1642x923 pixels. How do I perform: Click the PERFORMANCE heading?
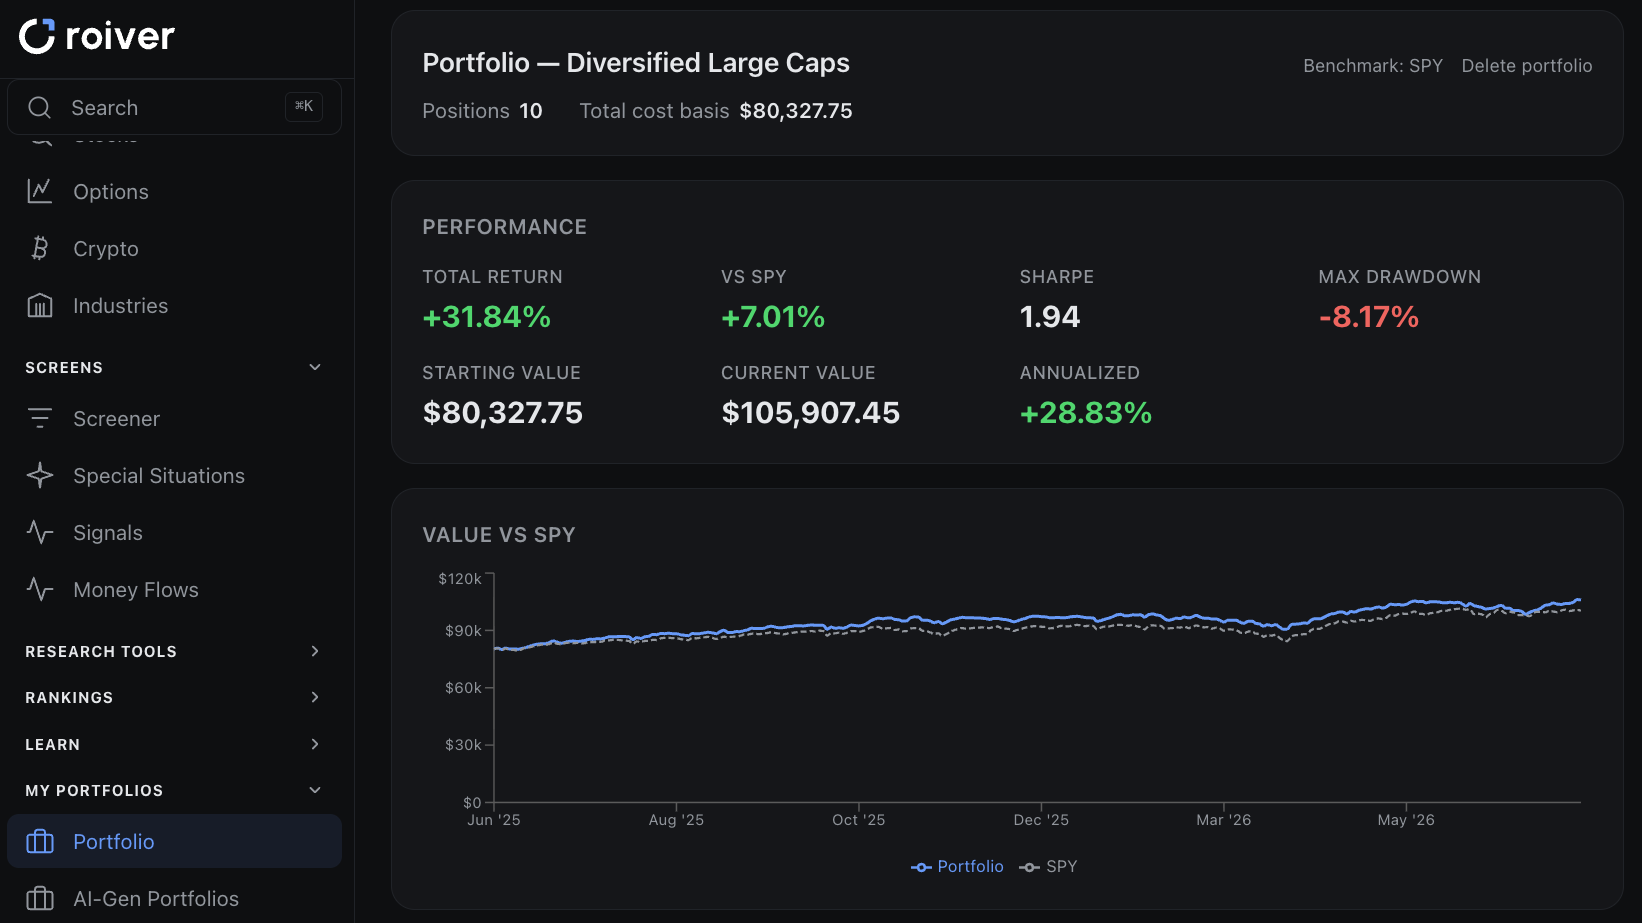(505, 227)
